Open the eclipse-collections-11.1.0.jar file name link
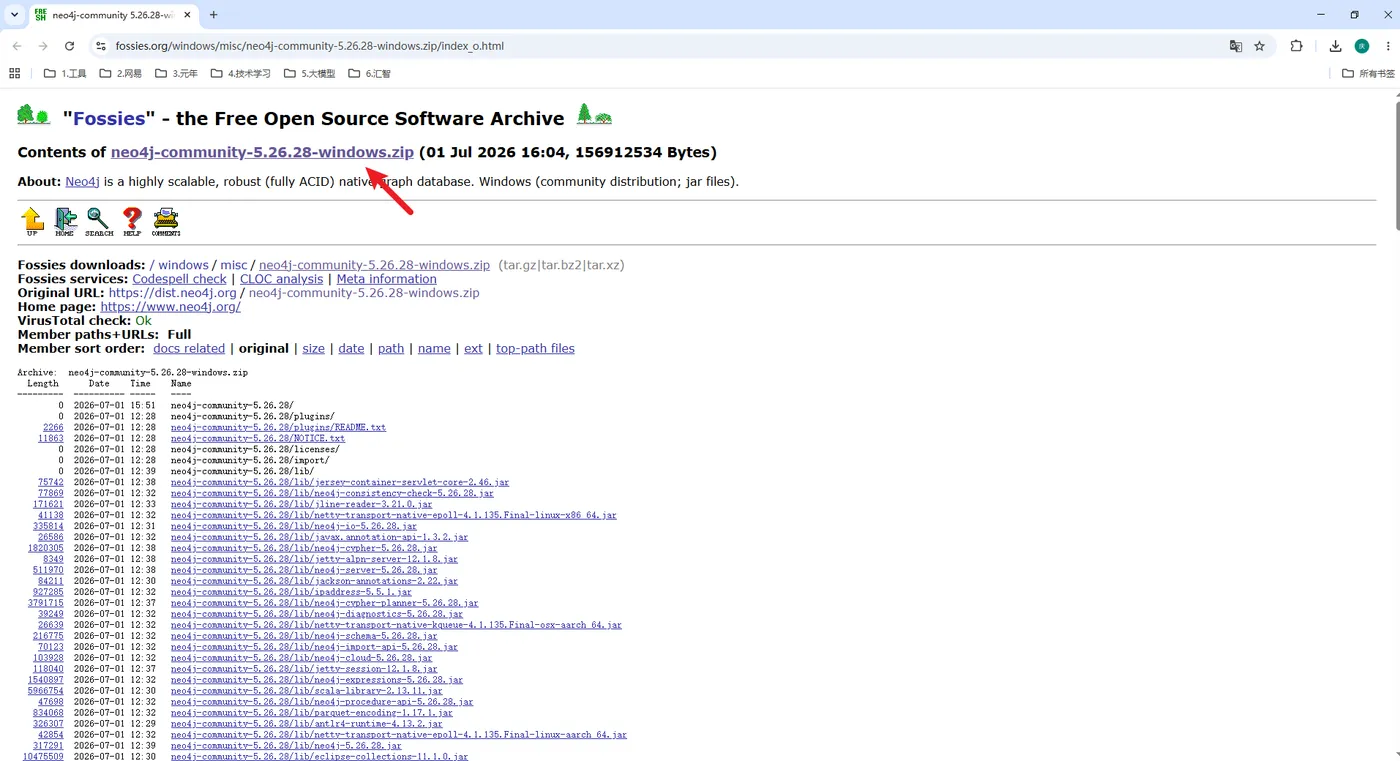 (x=320, y=757)
